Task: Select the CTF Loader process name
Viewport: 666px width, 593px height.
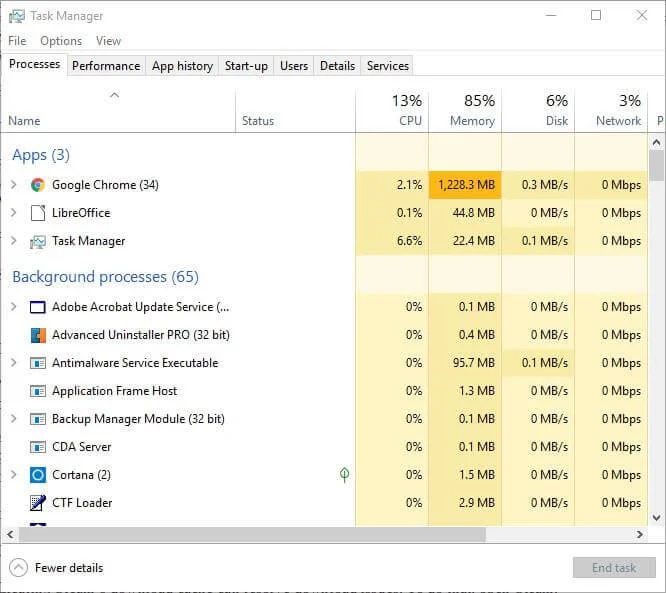Action: click(x=82, y=503)
